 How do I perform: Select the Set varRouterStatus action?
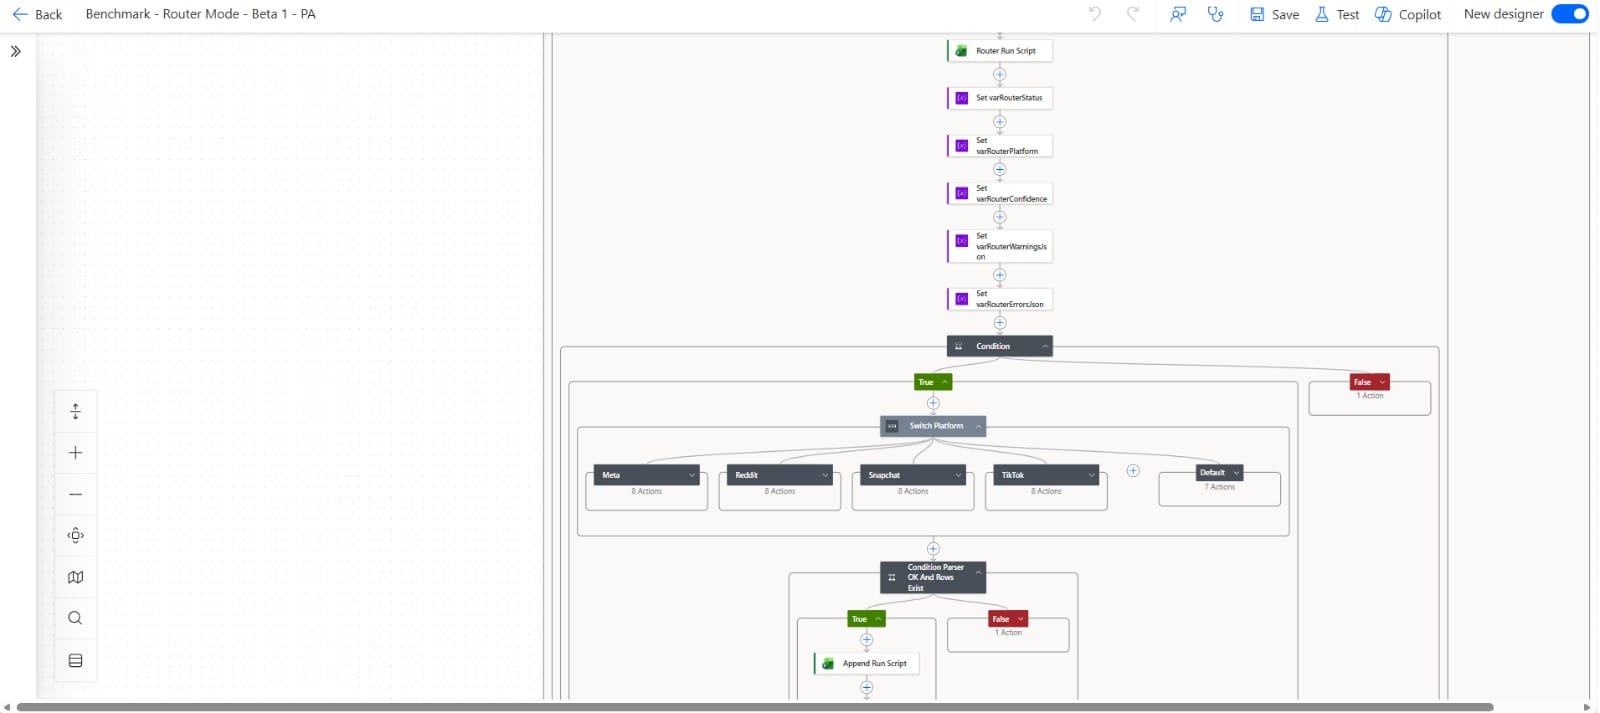click(x=1000, y=98)
